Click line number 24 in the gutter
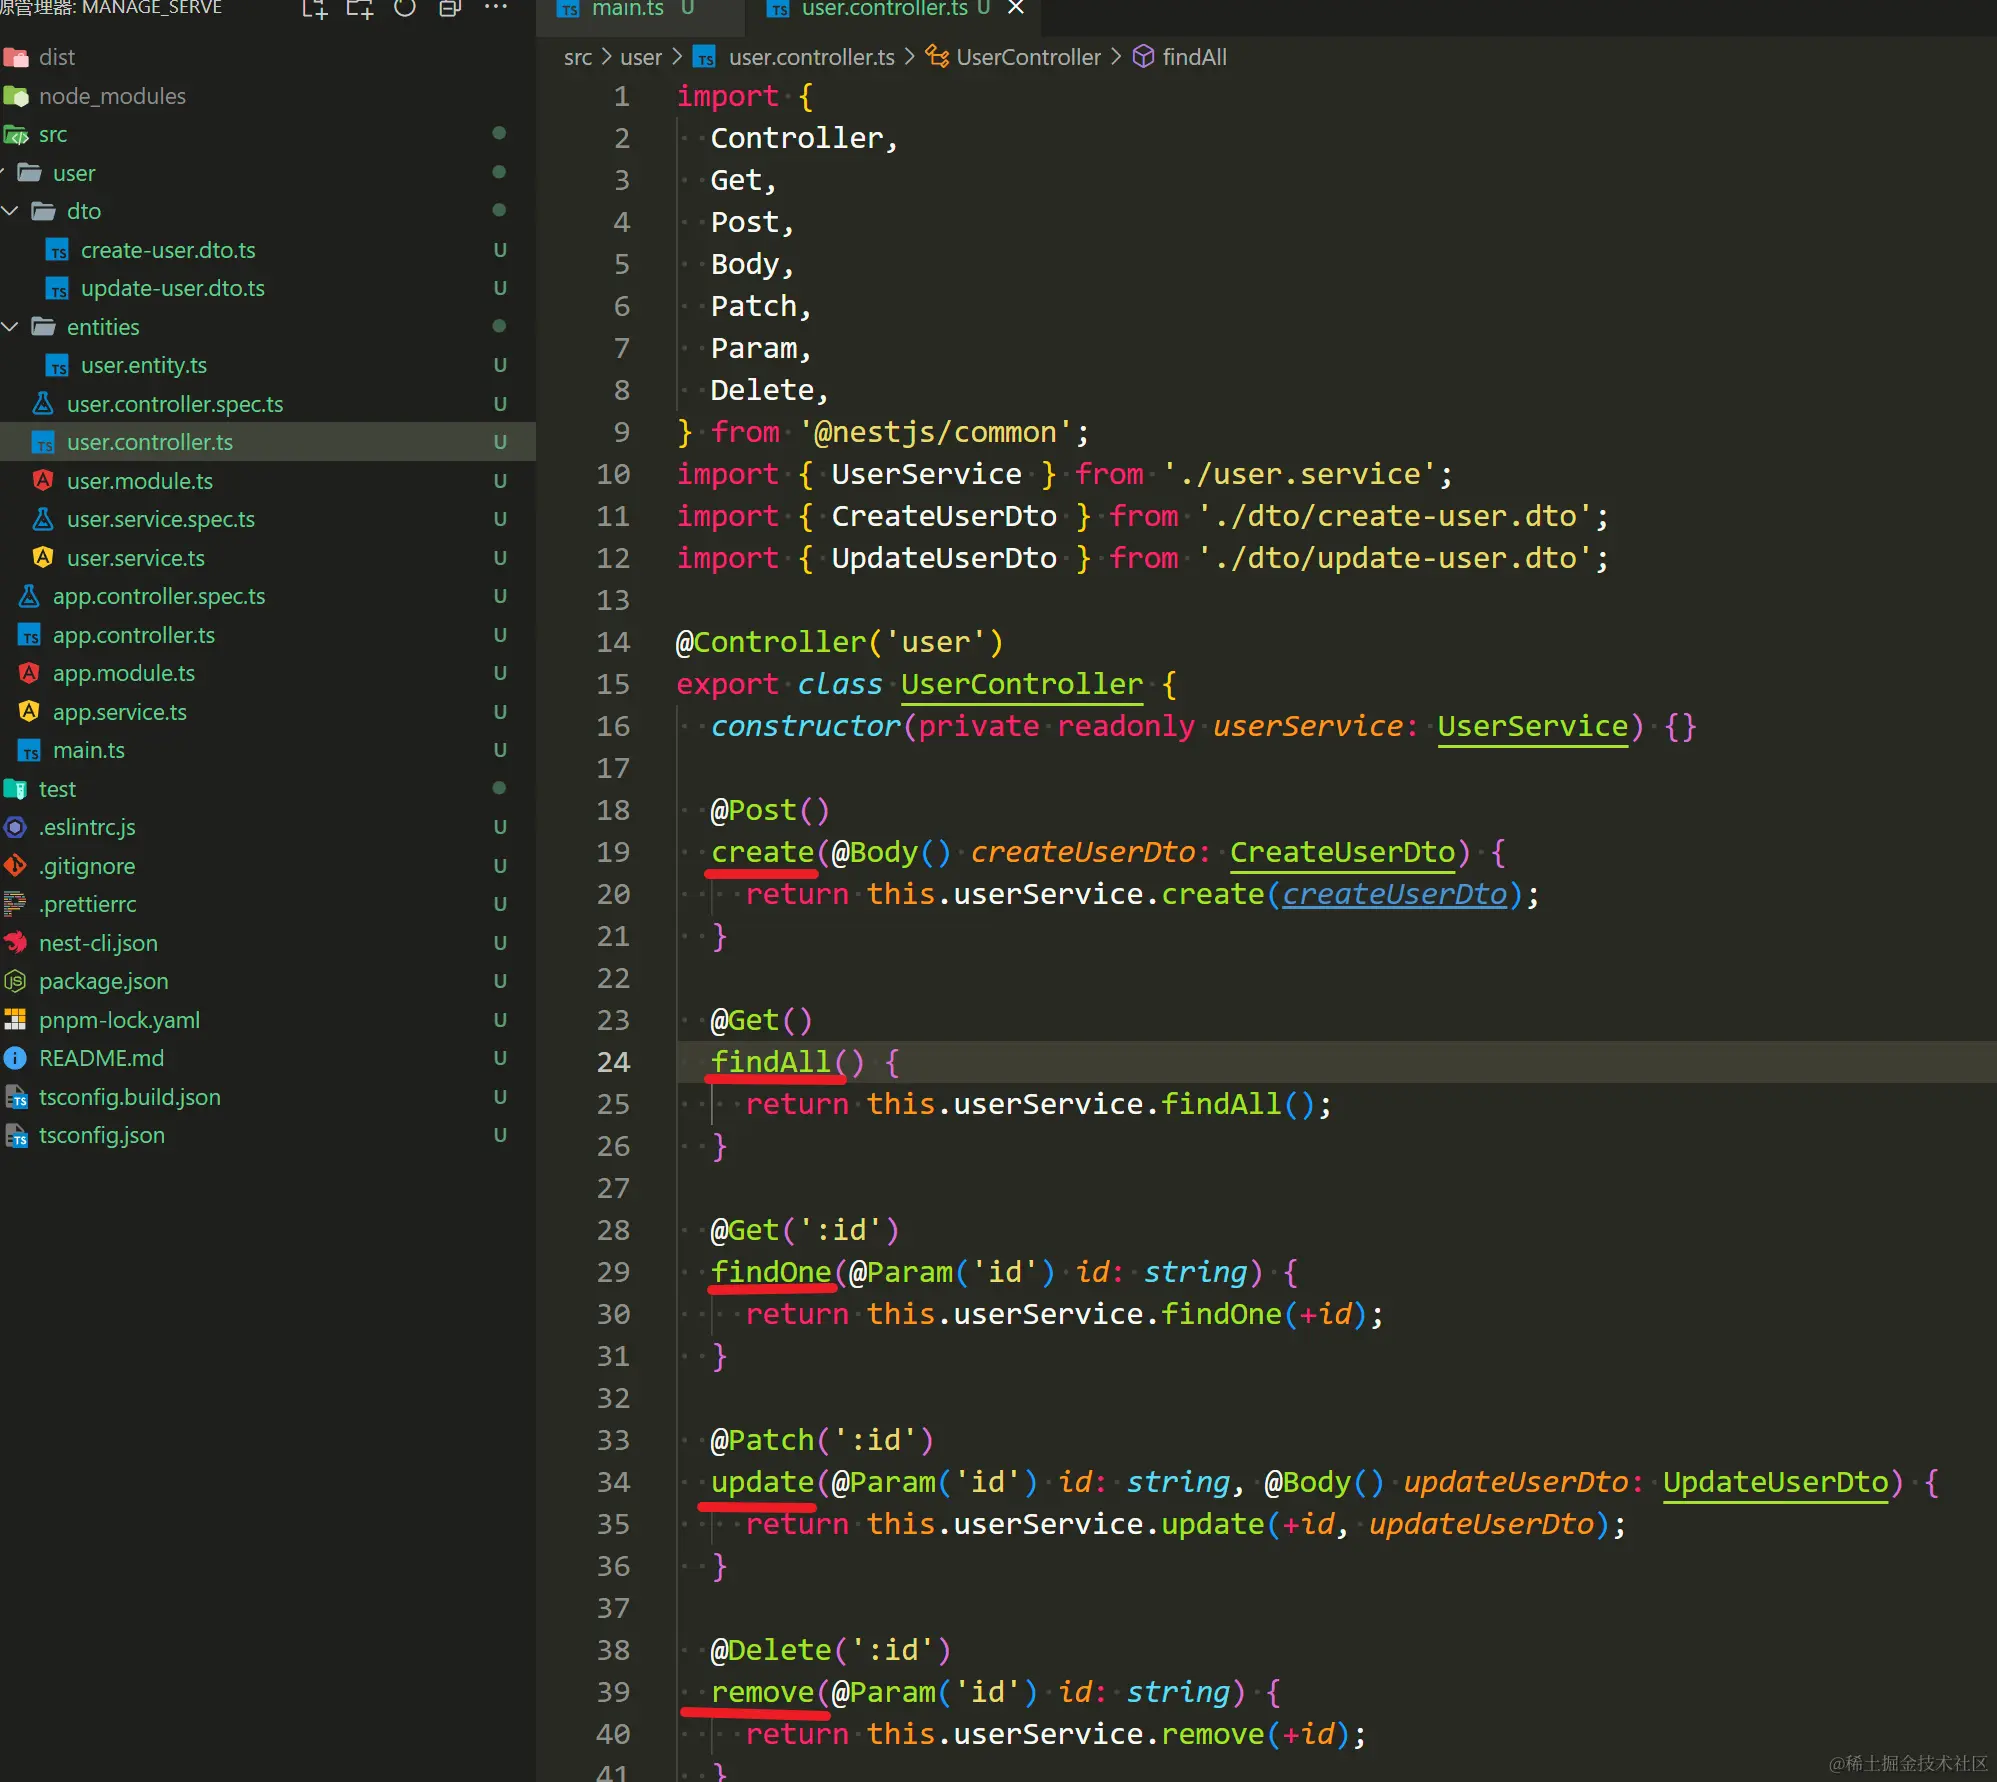This screenshot has height=1782, width=1997. (x=614, y=1062)
